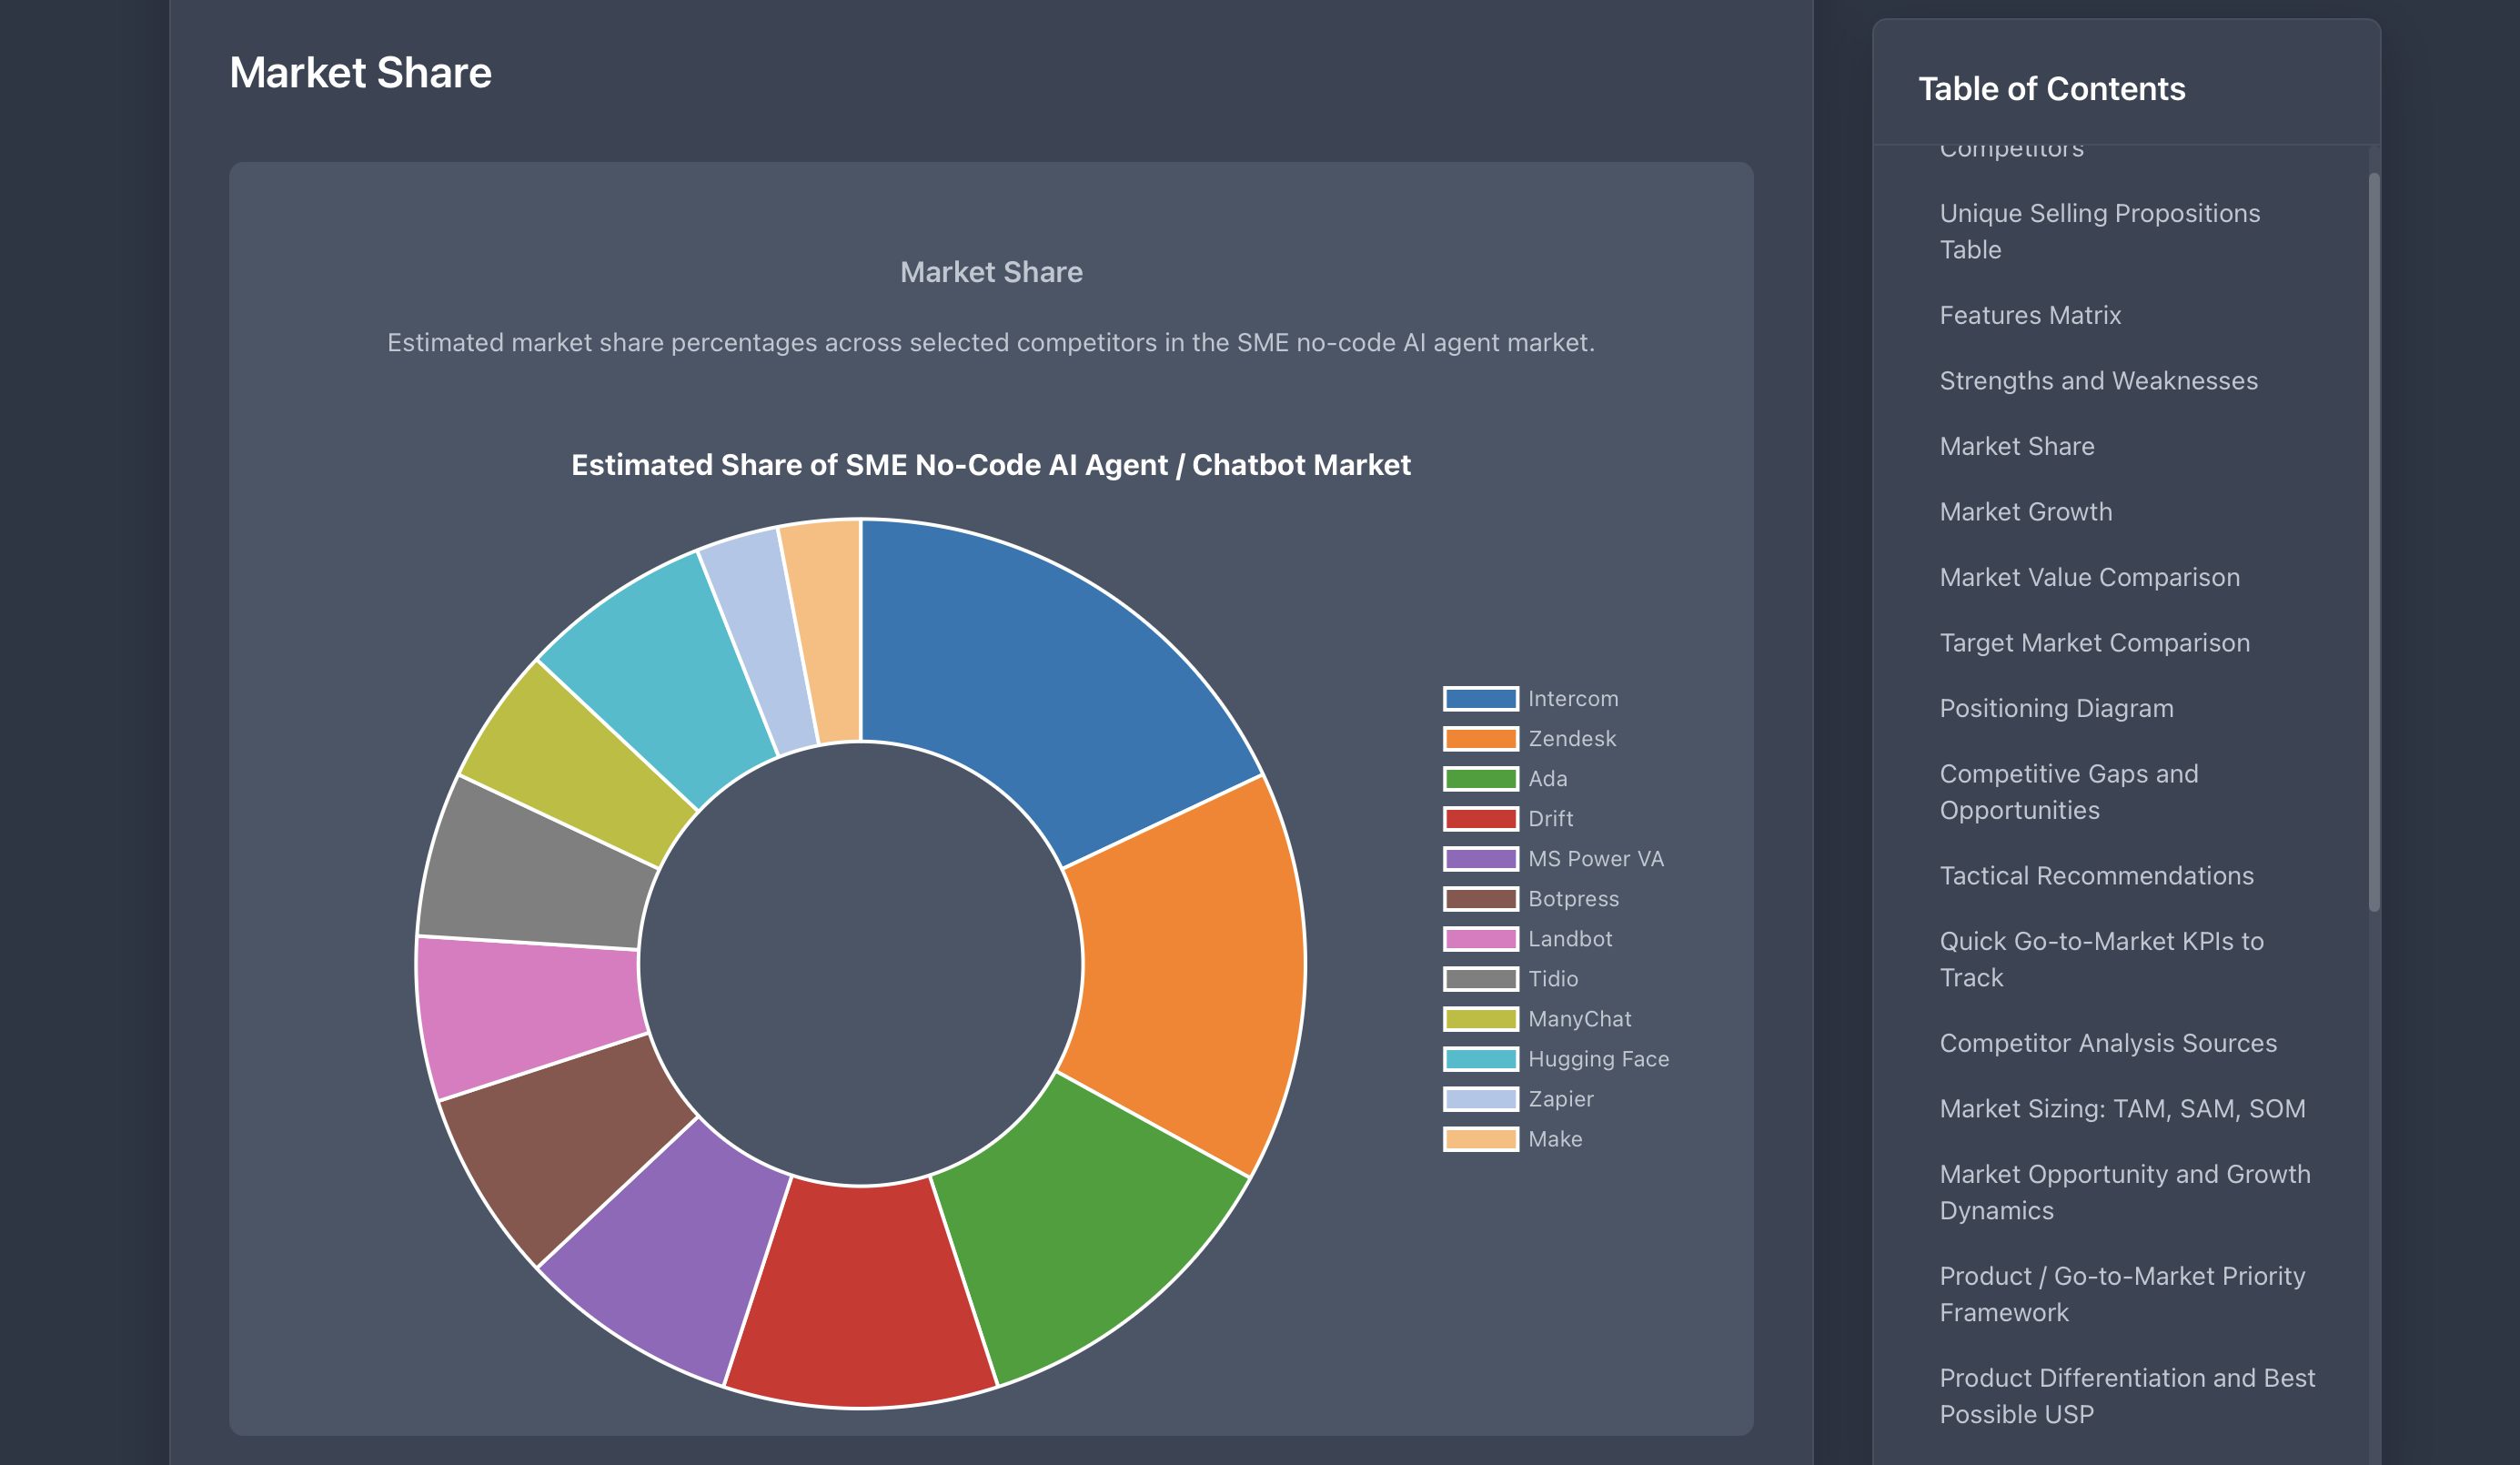The height and width of the screenshot is (1465, 2520).
Task: Toggle Landbot pink legend swatch
Action: point(1480,939)
